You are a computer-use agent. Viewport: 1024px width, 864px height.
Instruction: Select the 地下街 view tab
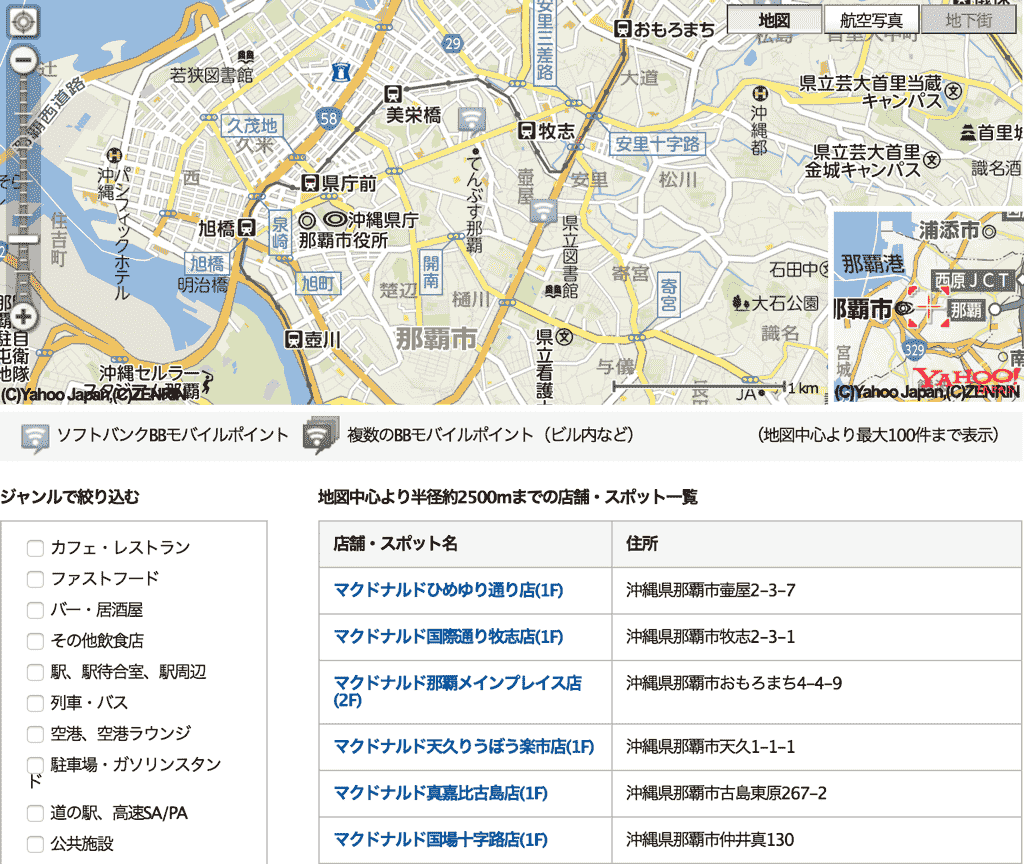(968, 20)
